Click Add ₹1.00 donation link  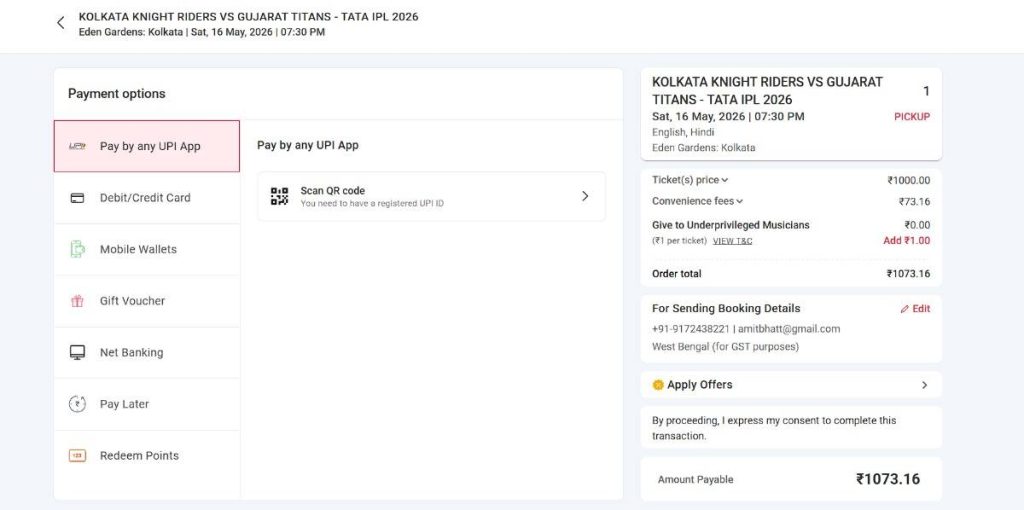click(906, 240)
